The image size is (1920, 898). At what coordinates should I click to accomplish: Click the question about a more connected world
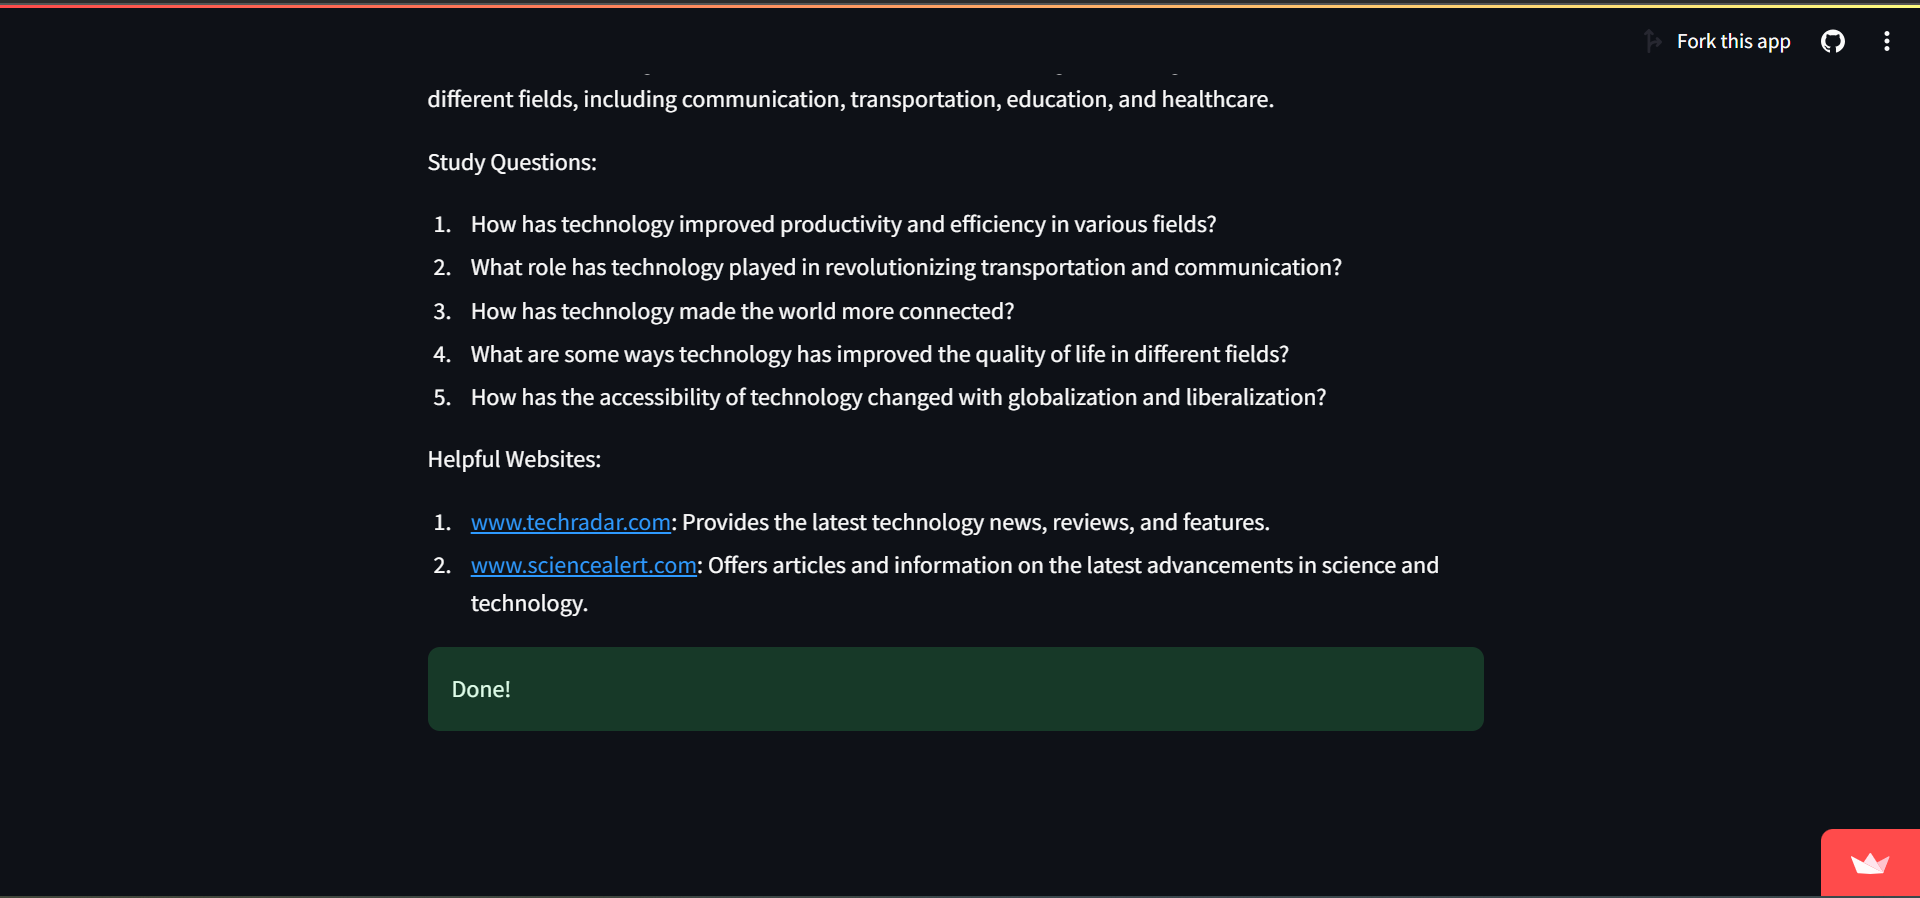pos(742,311)
